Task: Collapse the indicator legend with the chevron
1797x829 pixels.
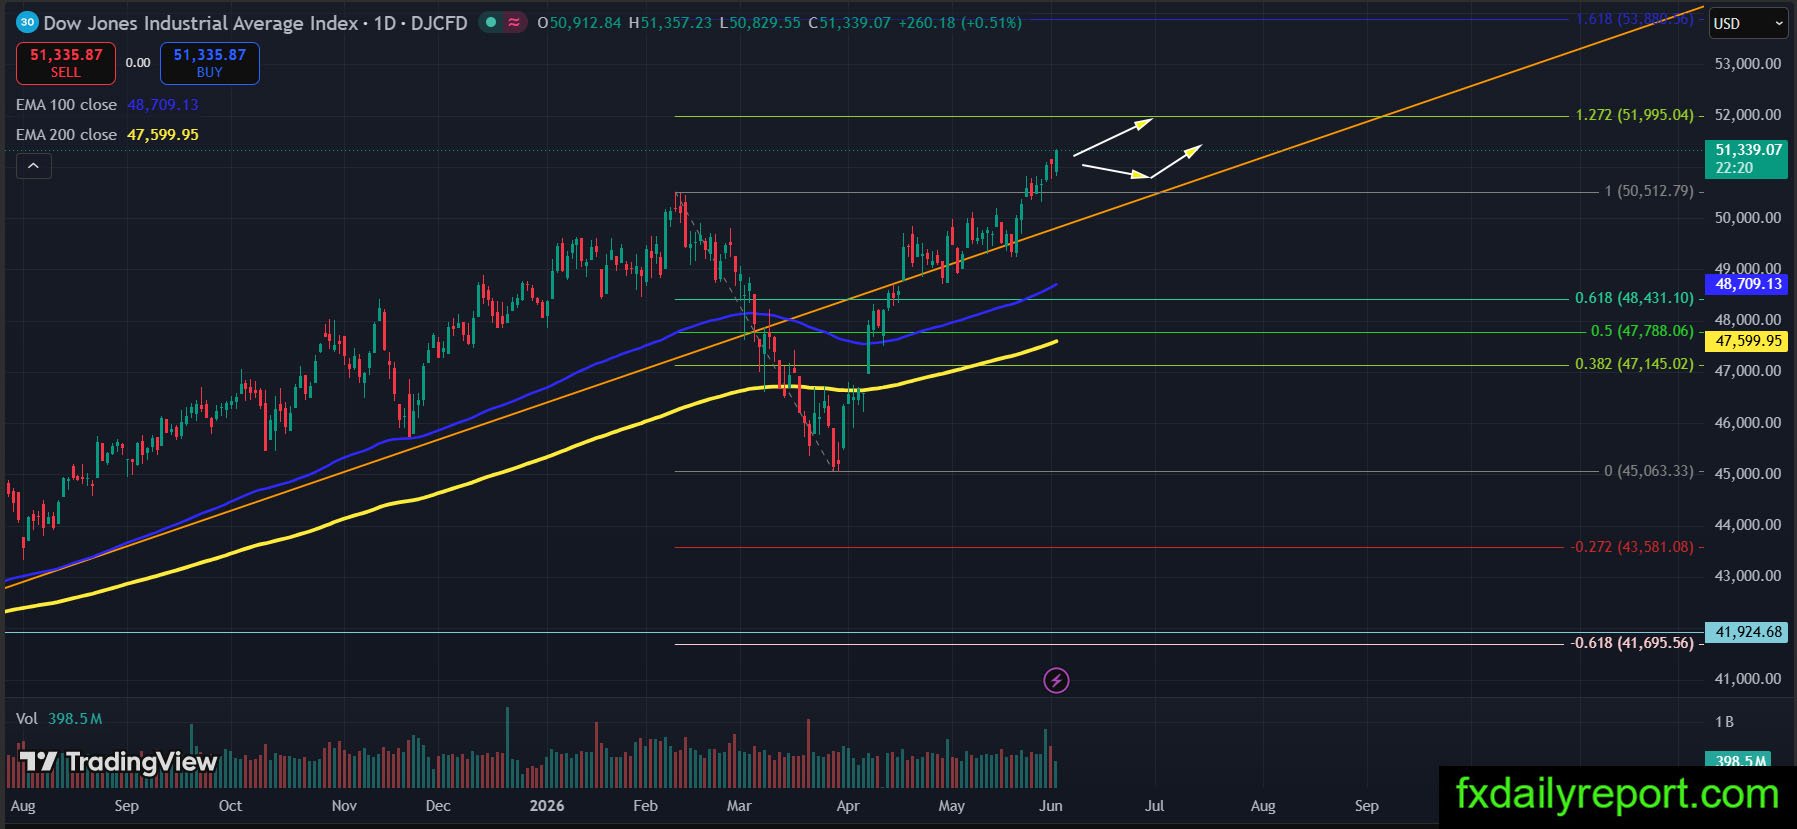Action: point(33,166)
